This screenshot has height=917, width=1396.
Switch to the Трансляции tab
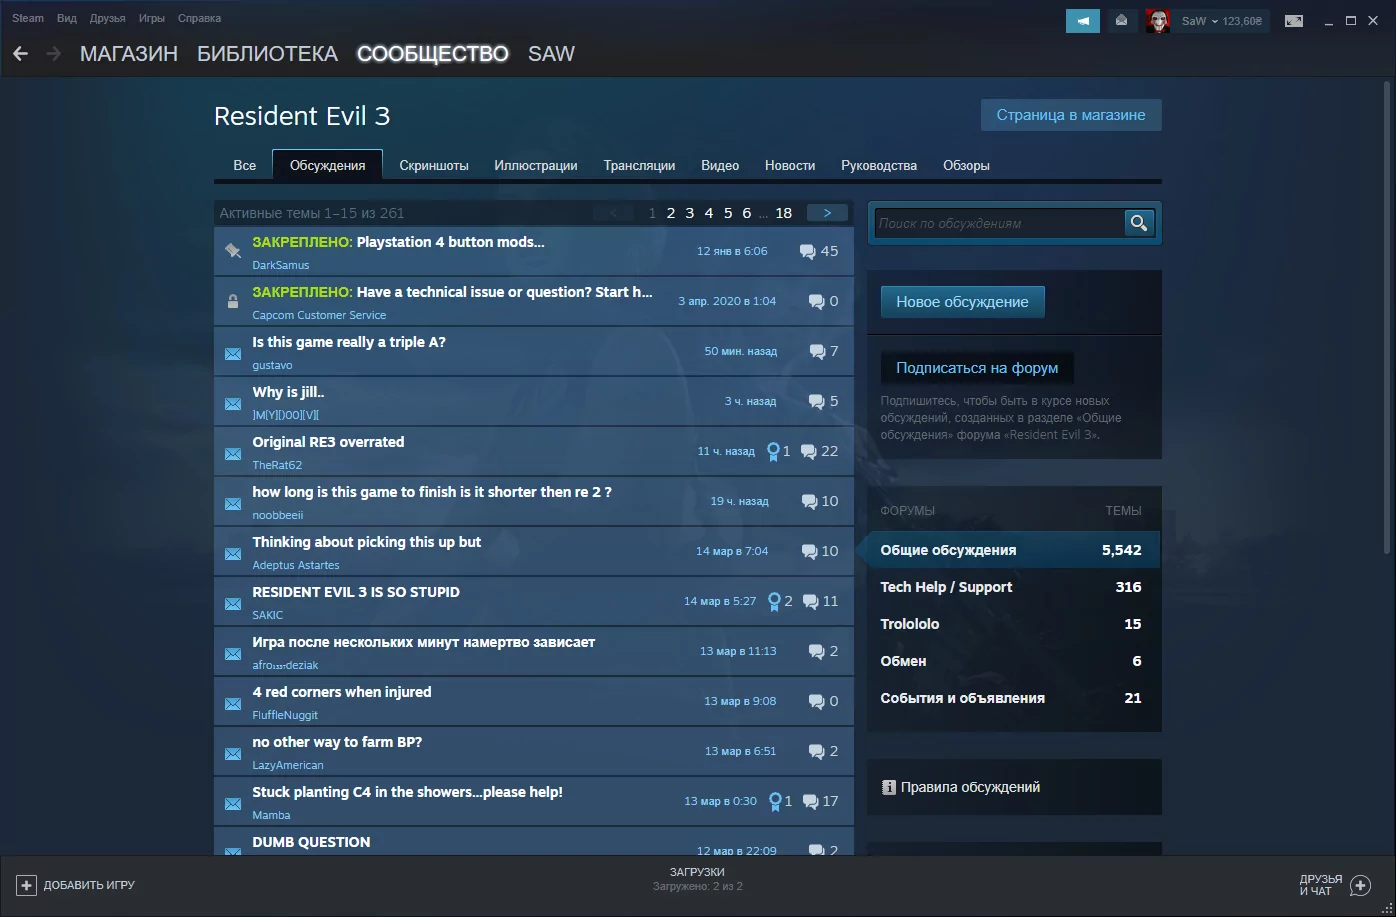pyautogui.click(x=639, y=165)
